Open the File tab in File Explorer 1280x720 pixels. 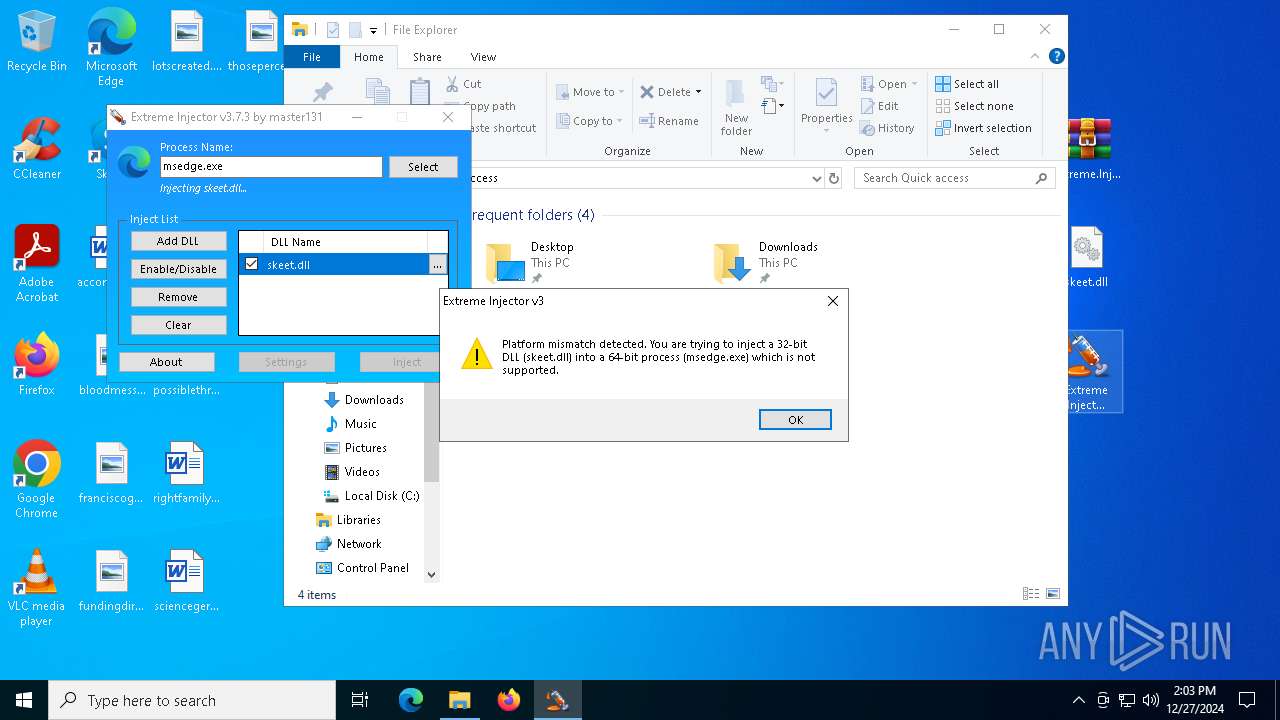point(312,57)
